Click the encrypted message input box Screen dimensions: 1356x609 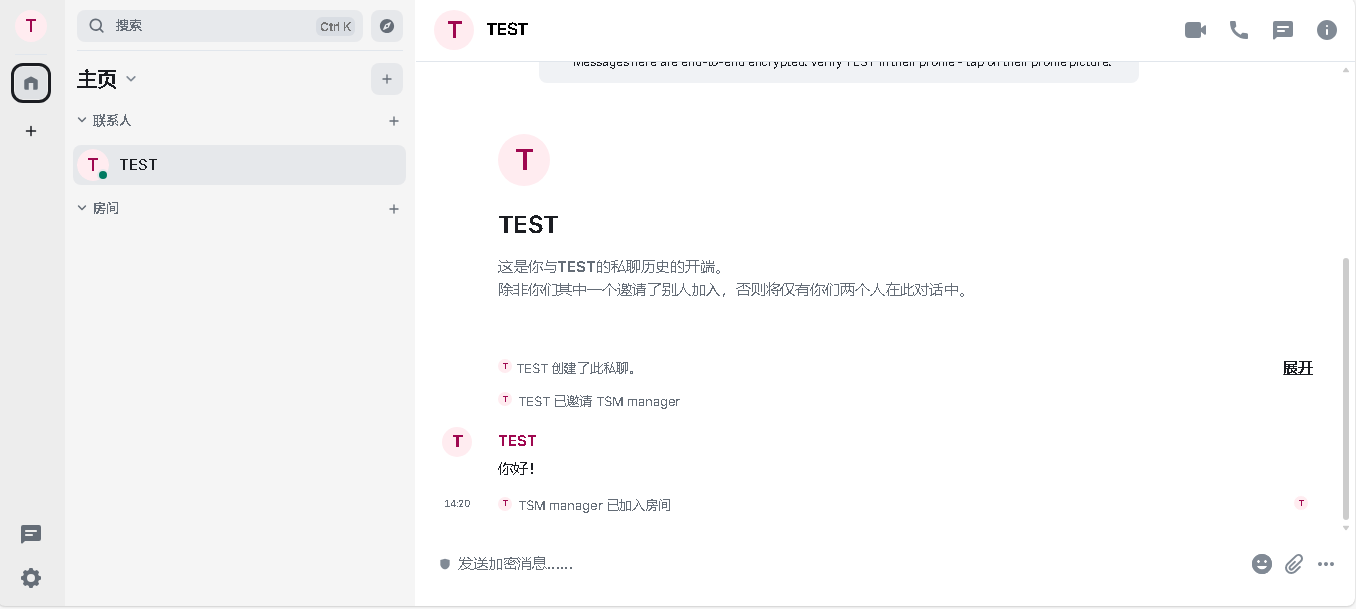click(840, 564)
